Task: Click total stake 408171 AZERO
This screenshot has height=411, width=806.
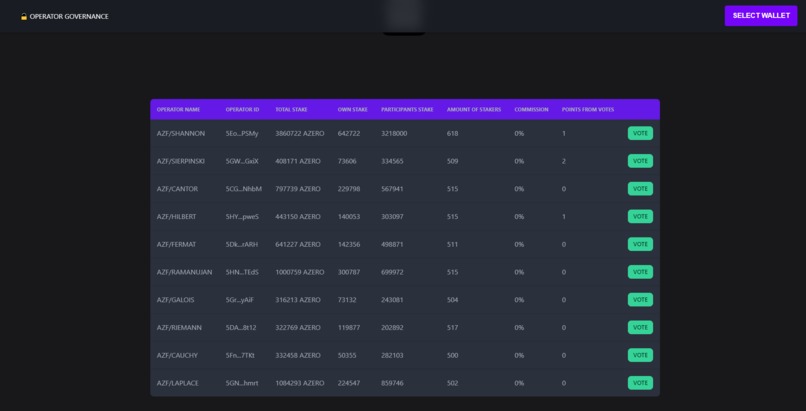Action: click(x=298, y=161)
